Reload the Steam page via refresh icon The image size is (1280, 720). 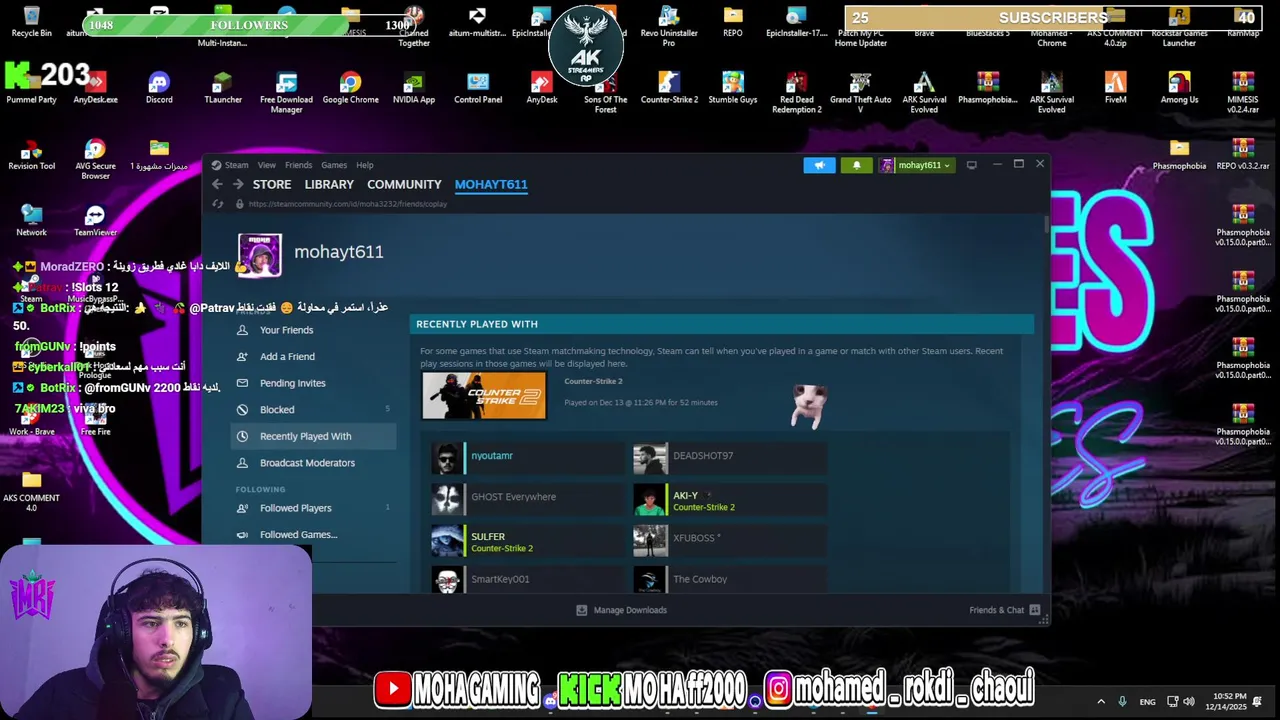pyautogui.click(x=217, y=204)
